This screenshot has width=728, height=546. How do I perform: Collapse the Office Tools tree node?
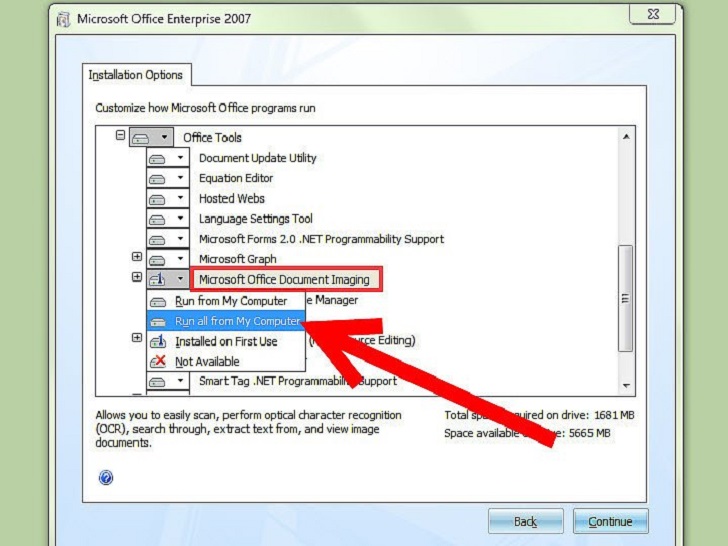(120, 136)
